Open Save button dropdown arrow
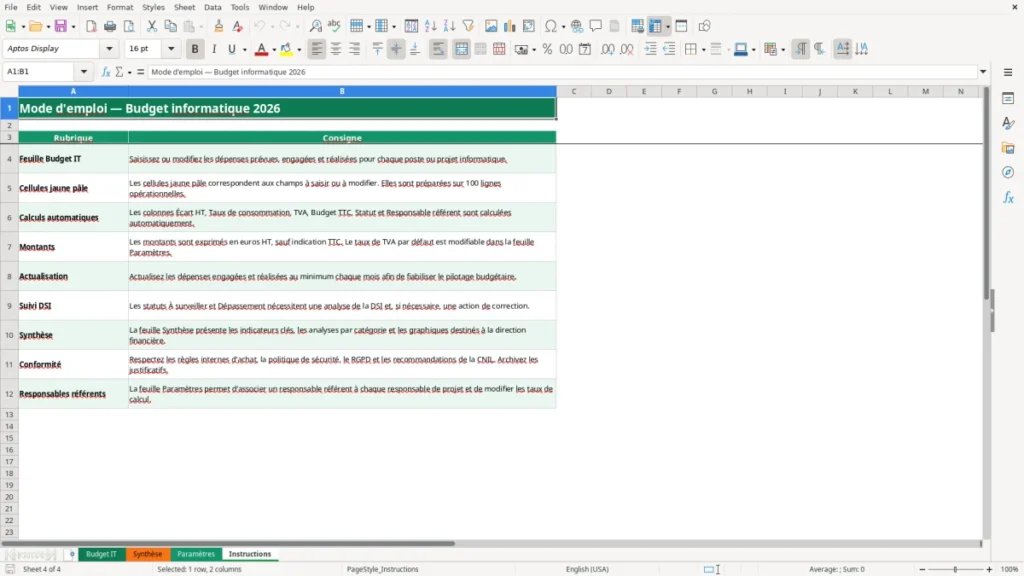The image size is (1024, 576). coord(73,27)
